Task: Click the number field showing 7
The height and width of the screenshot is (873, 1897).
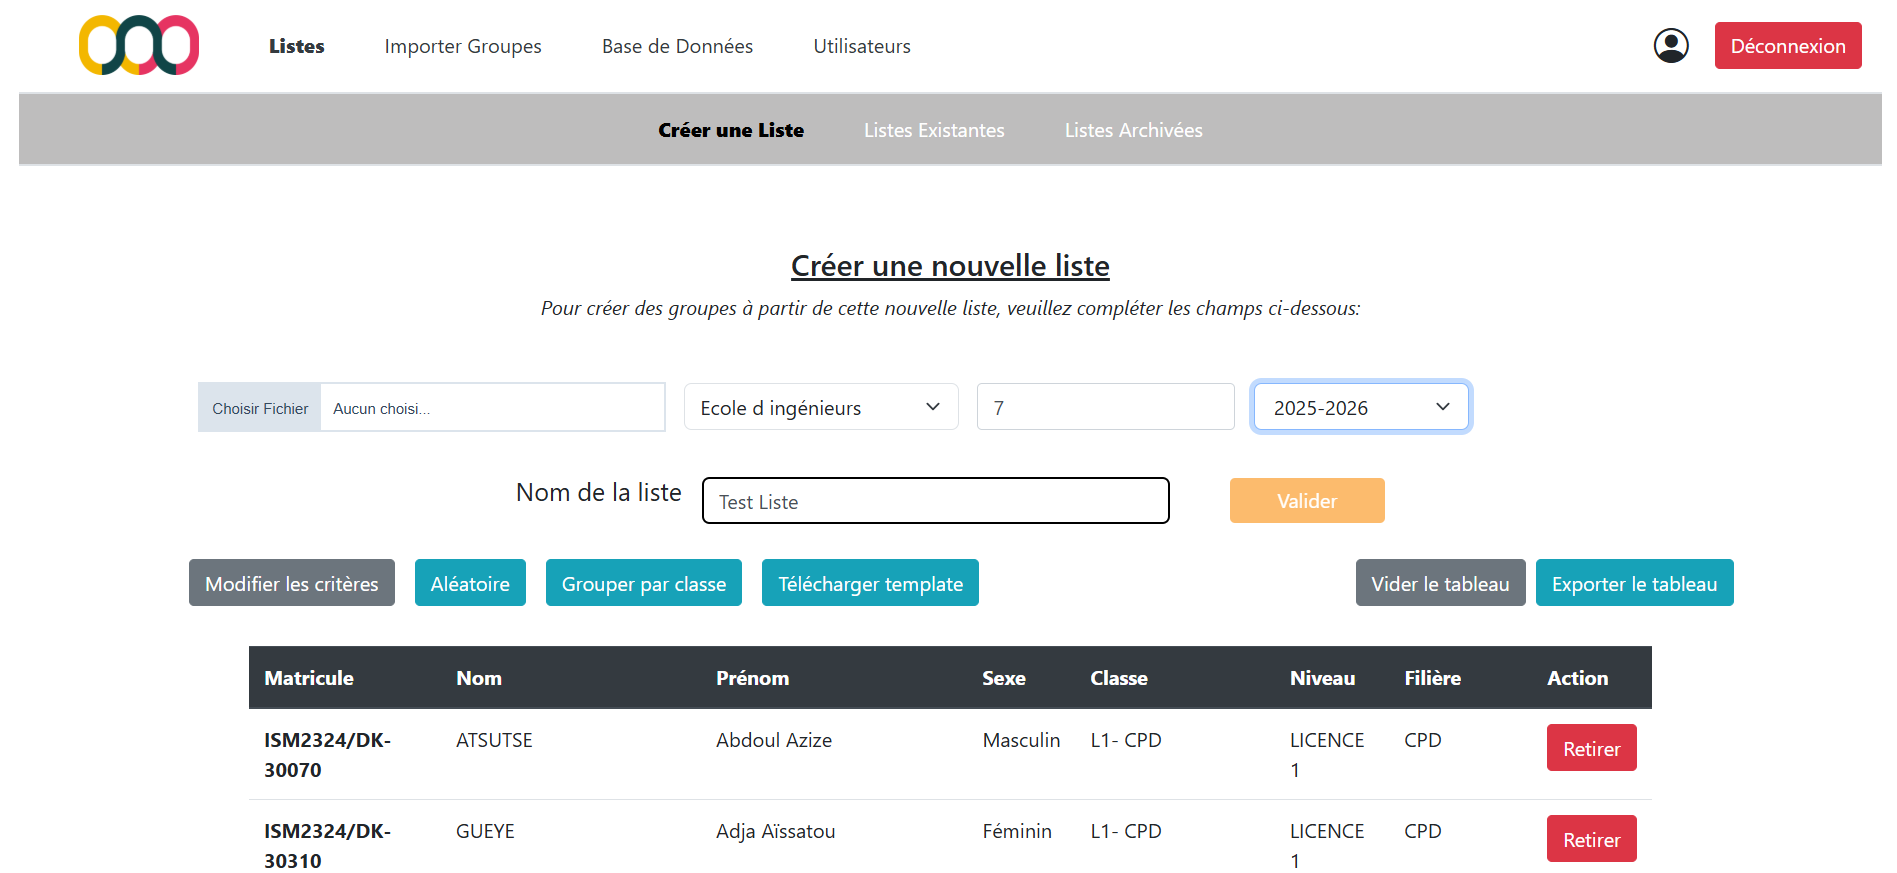Action: (1106, 407)
